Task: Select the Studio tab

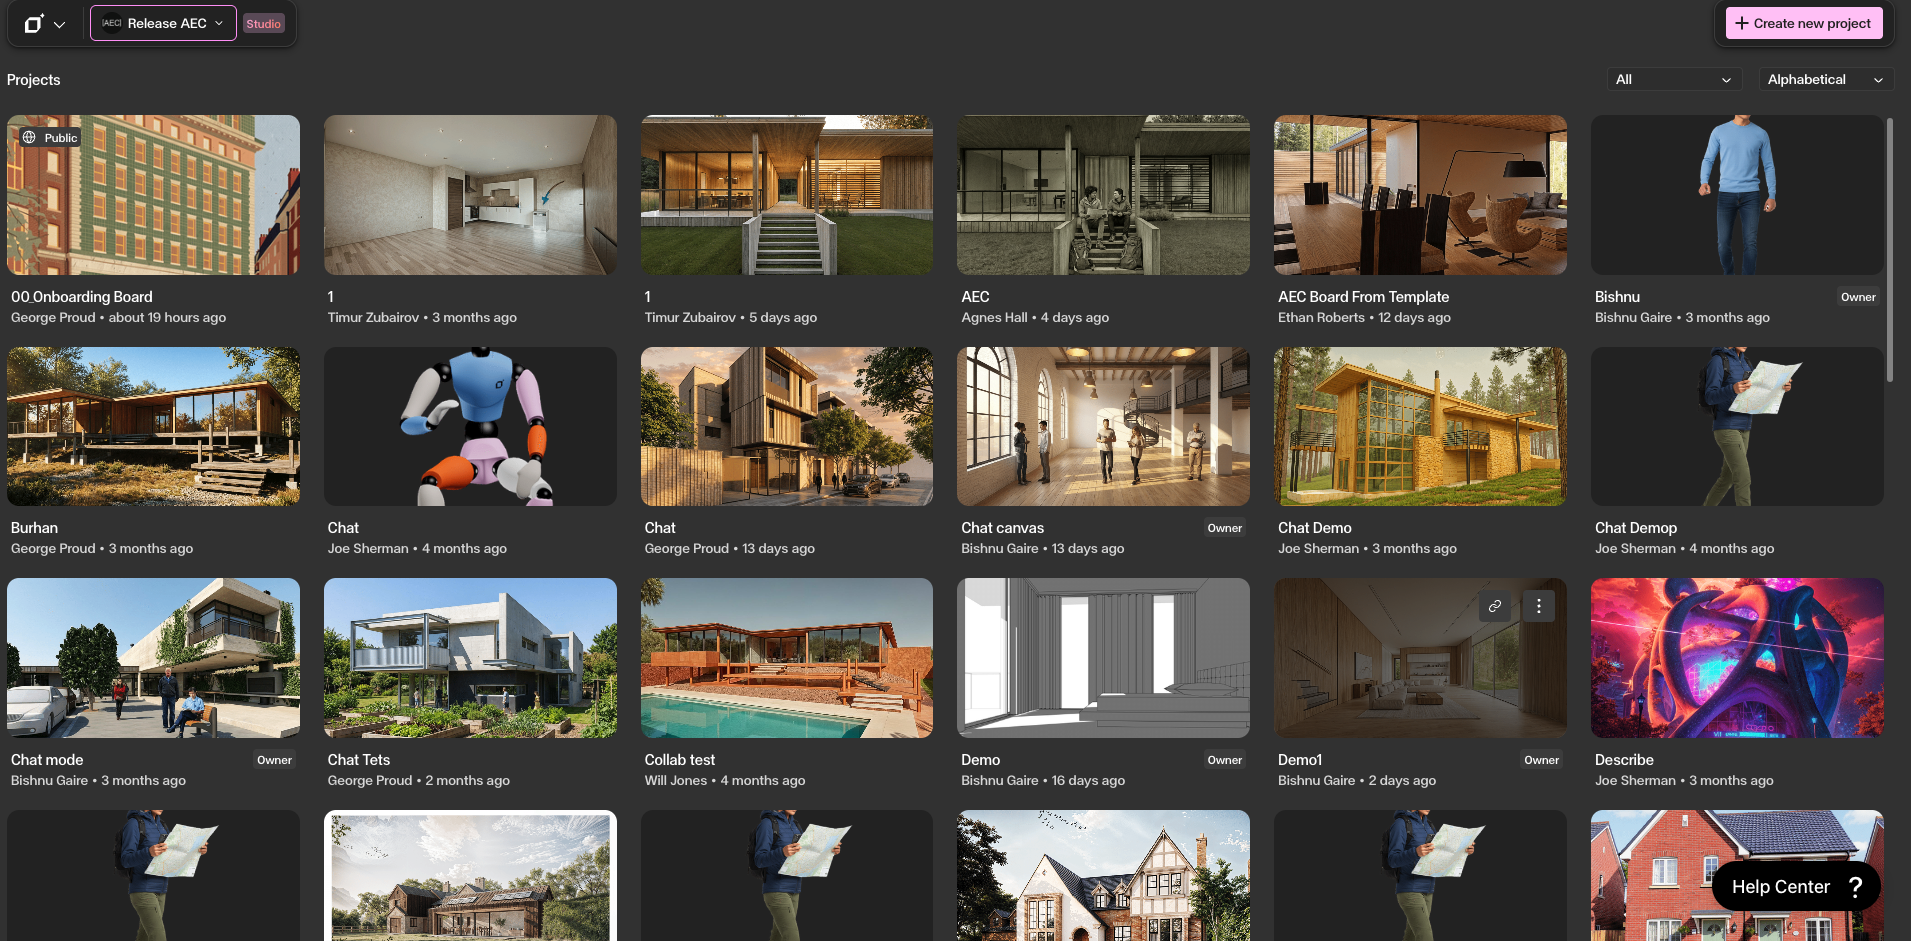Action: [x=263, y=23]
